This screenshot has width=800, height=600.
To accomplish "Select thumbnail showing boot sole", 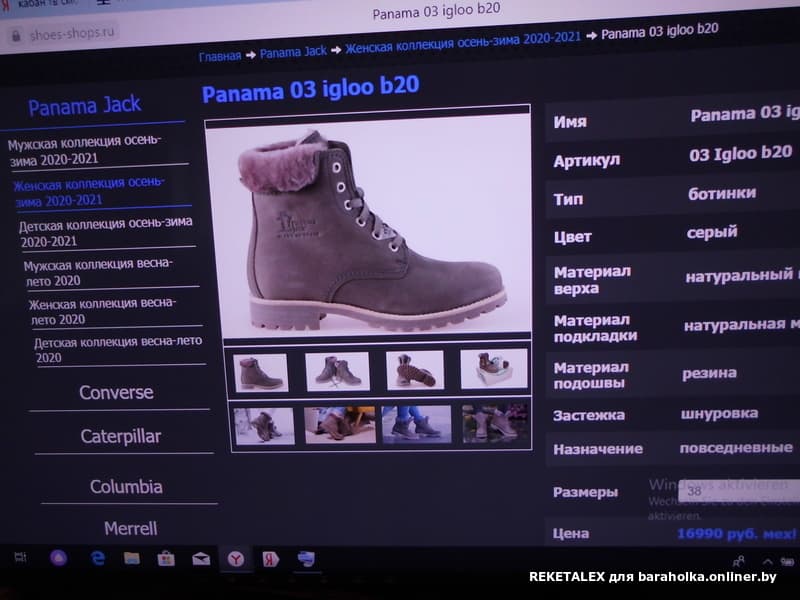I will 415,370.
